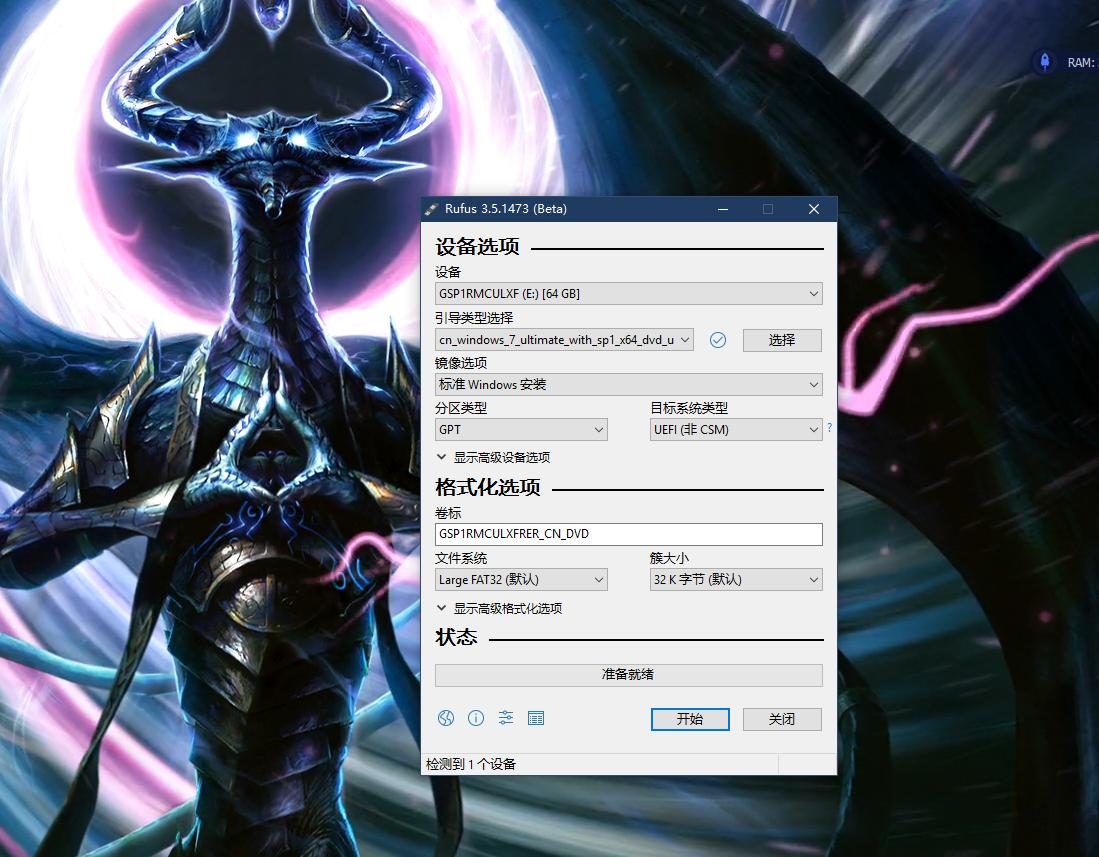
Task: Open the device dropdown GSP1RMCULXF (E:)
Action: pos(629,294)
